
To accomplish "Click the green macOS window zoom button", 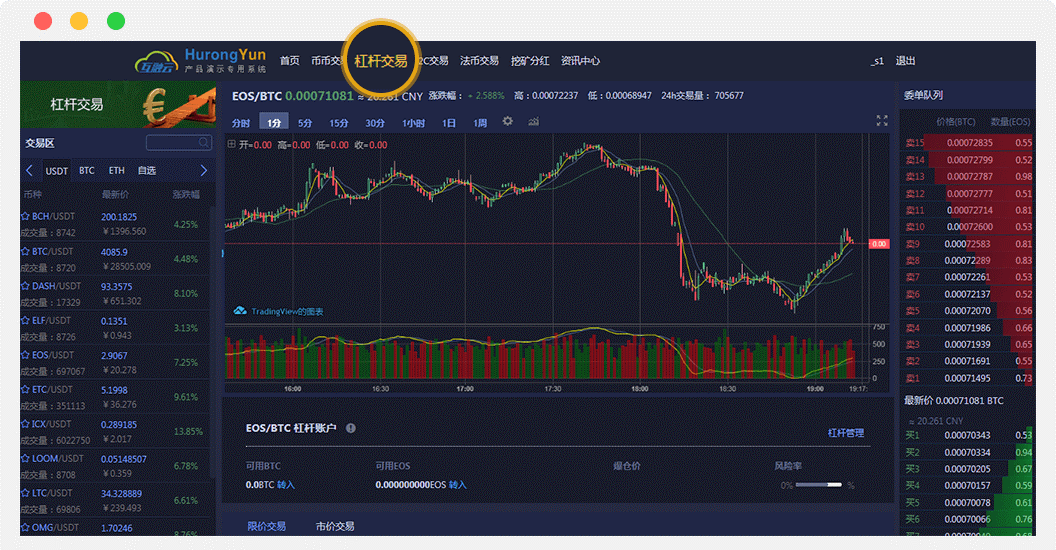I will [116, 21].
